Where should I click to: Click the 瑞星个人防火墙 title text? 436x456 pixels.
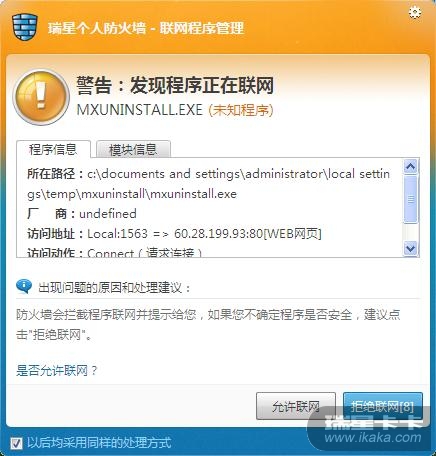[x=97, y=28]
